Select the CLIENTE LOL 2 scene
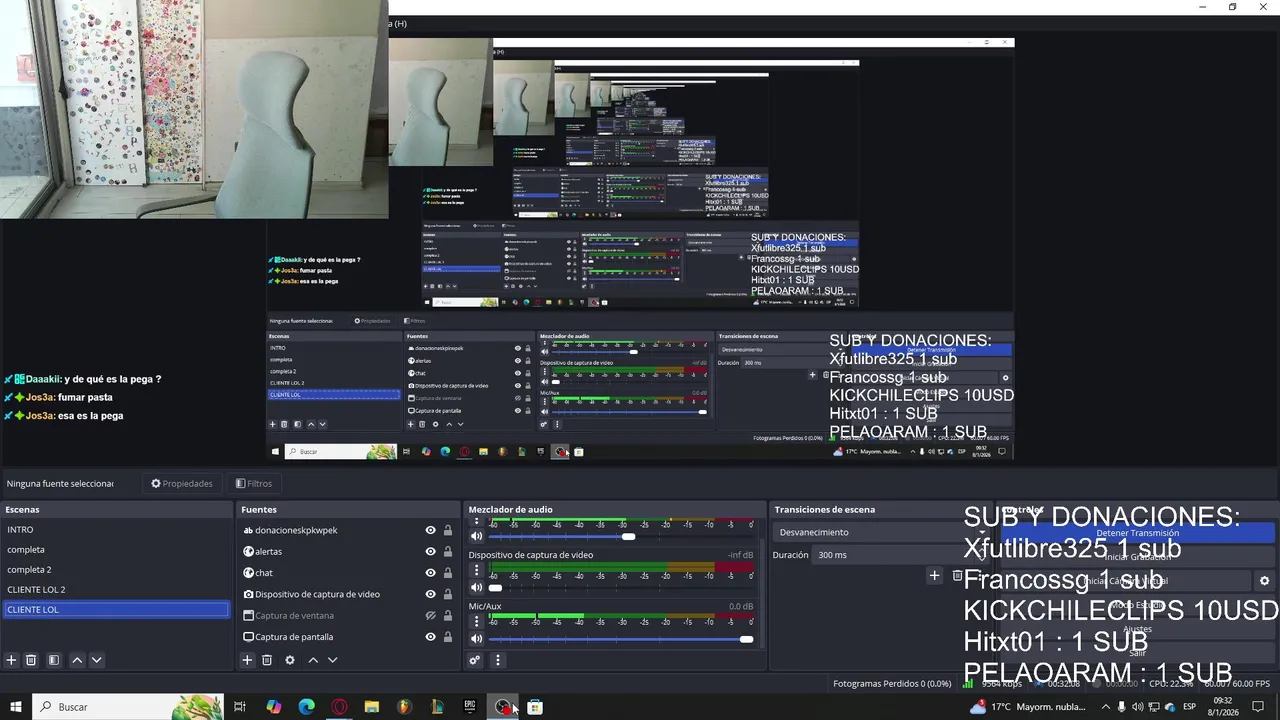 (116, 590)
